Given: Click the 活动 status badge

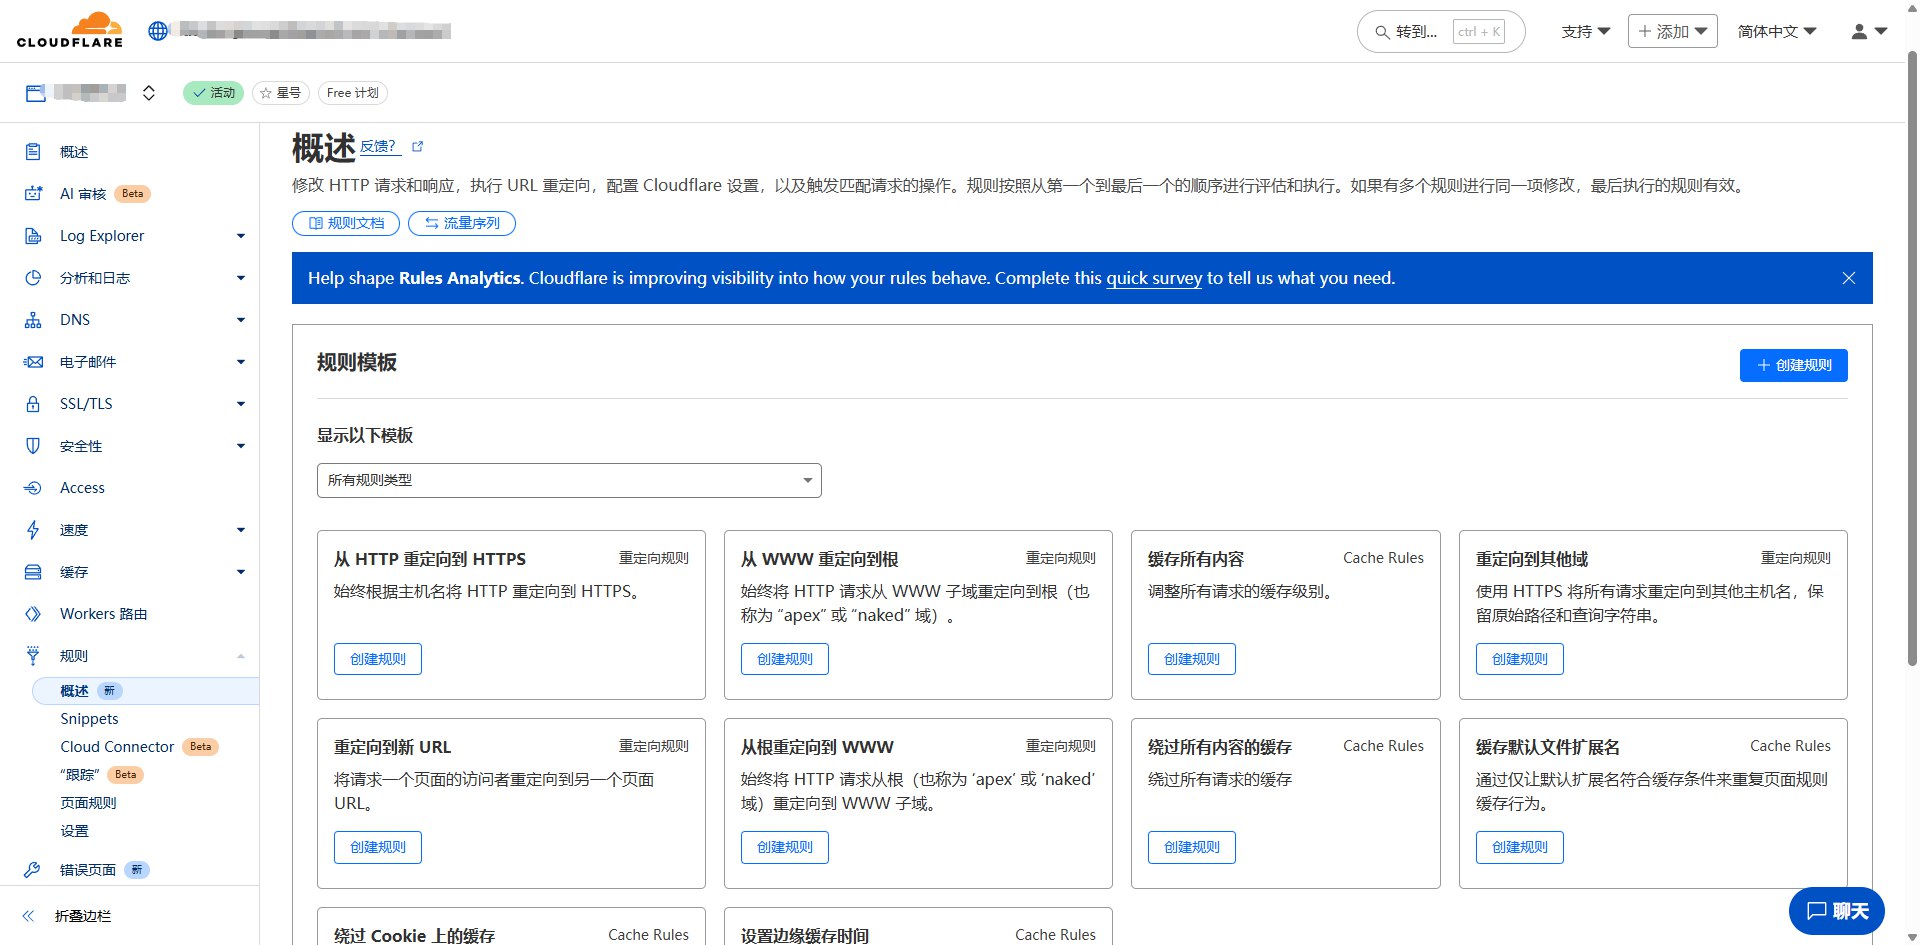Looking at the screenshot, I should (213, 93).
